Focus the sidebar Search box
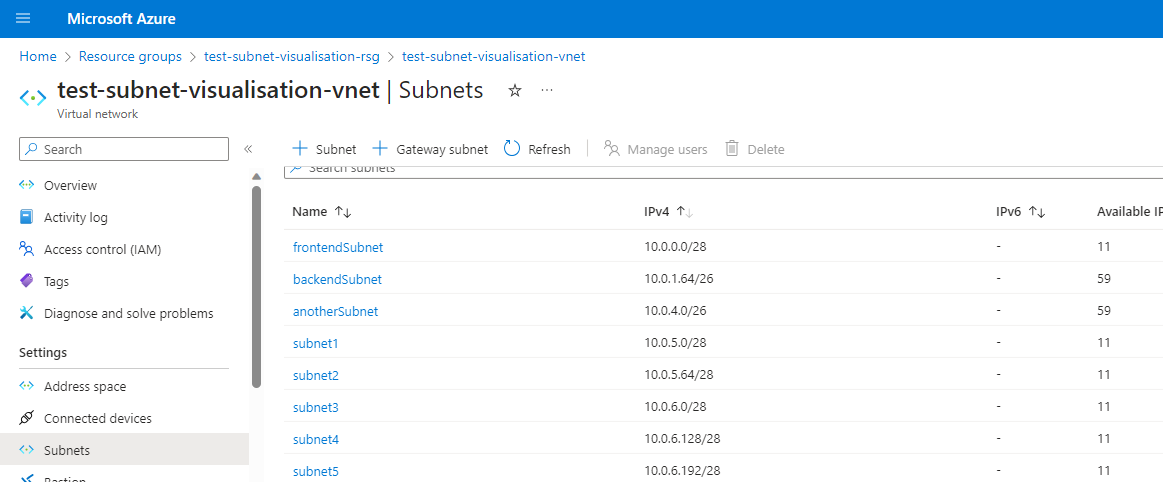The image size is (1163, 482). [x=124, y=149]
